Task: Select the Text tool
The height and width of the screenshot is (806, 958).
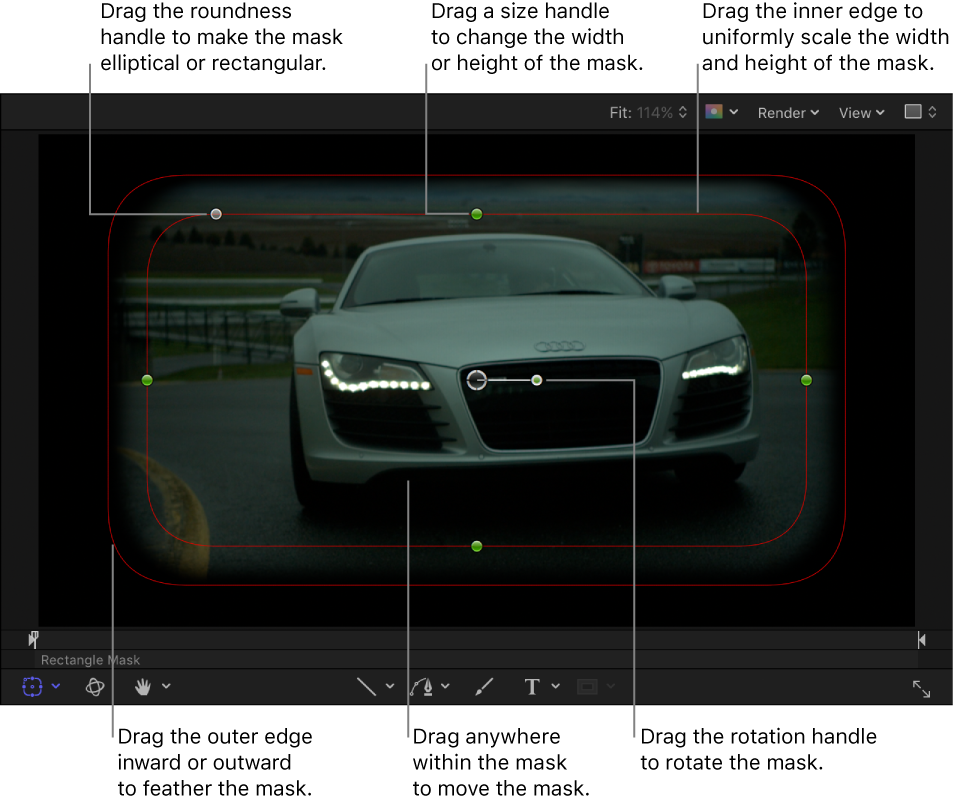Action: [530, 687]
